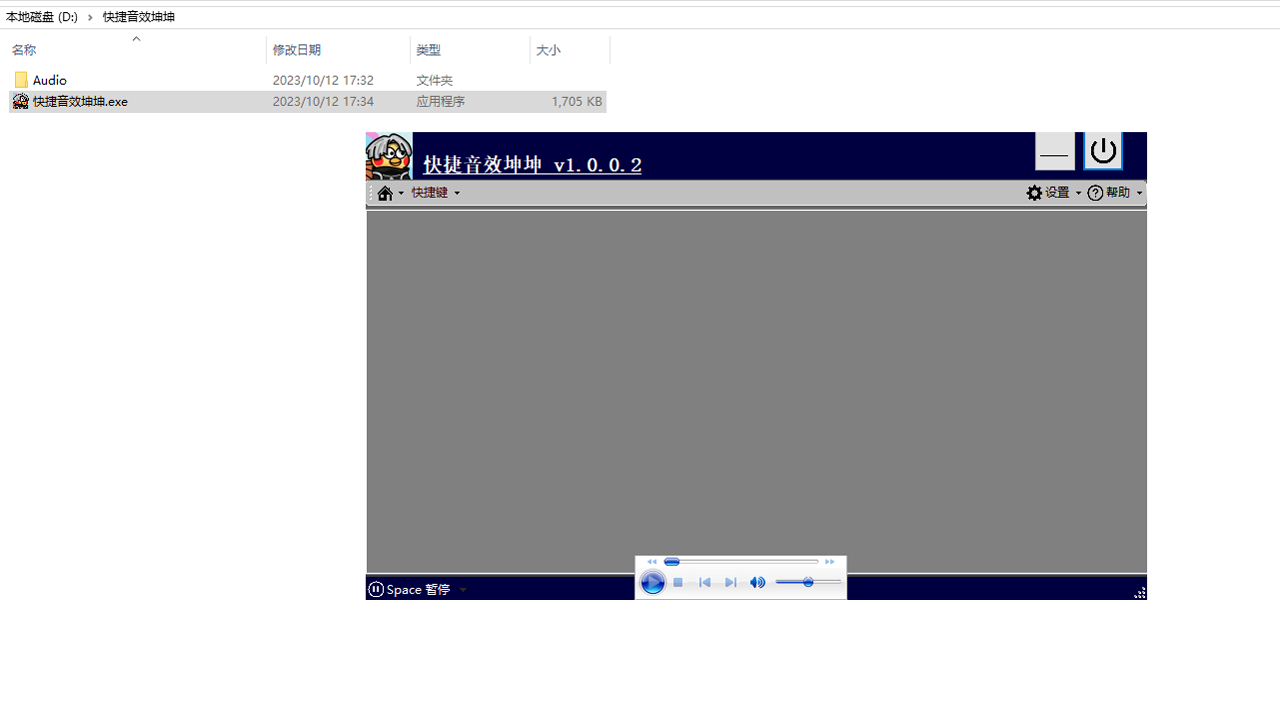Click the fast-forward double-arrow icon

click(829, 562)
